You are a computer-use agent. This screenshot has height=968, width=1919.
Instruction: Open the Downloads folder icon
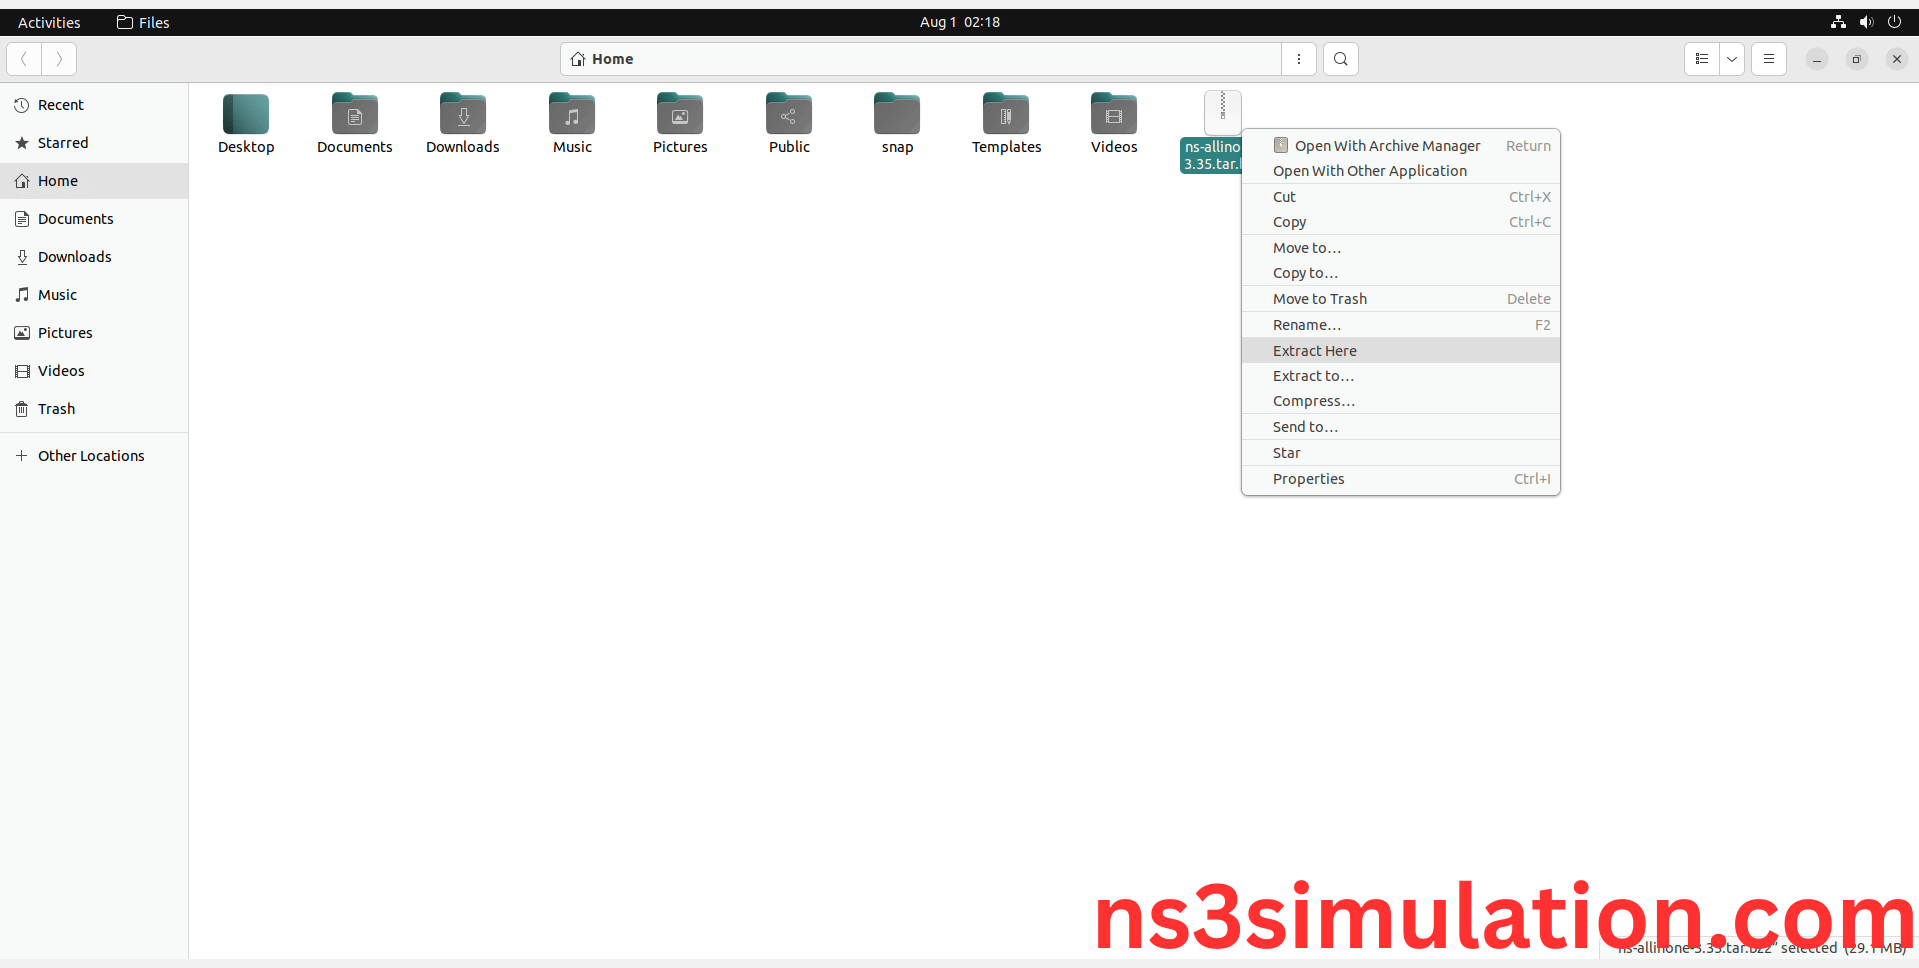[x=462, y=113]
